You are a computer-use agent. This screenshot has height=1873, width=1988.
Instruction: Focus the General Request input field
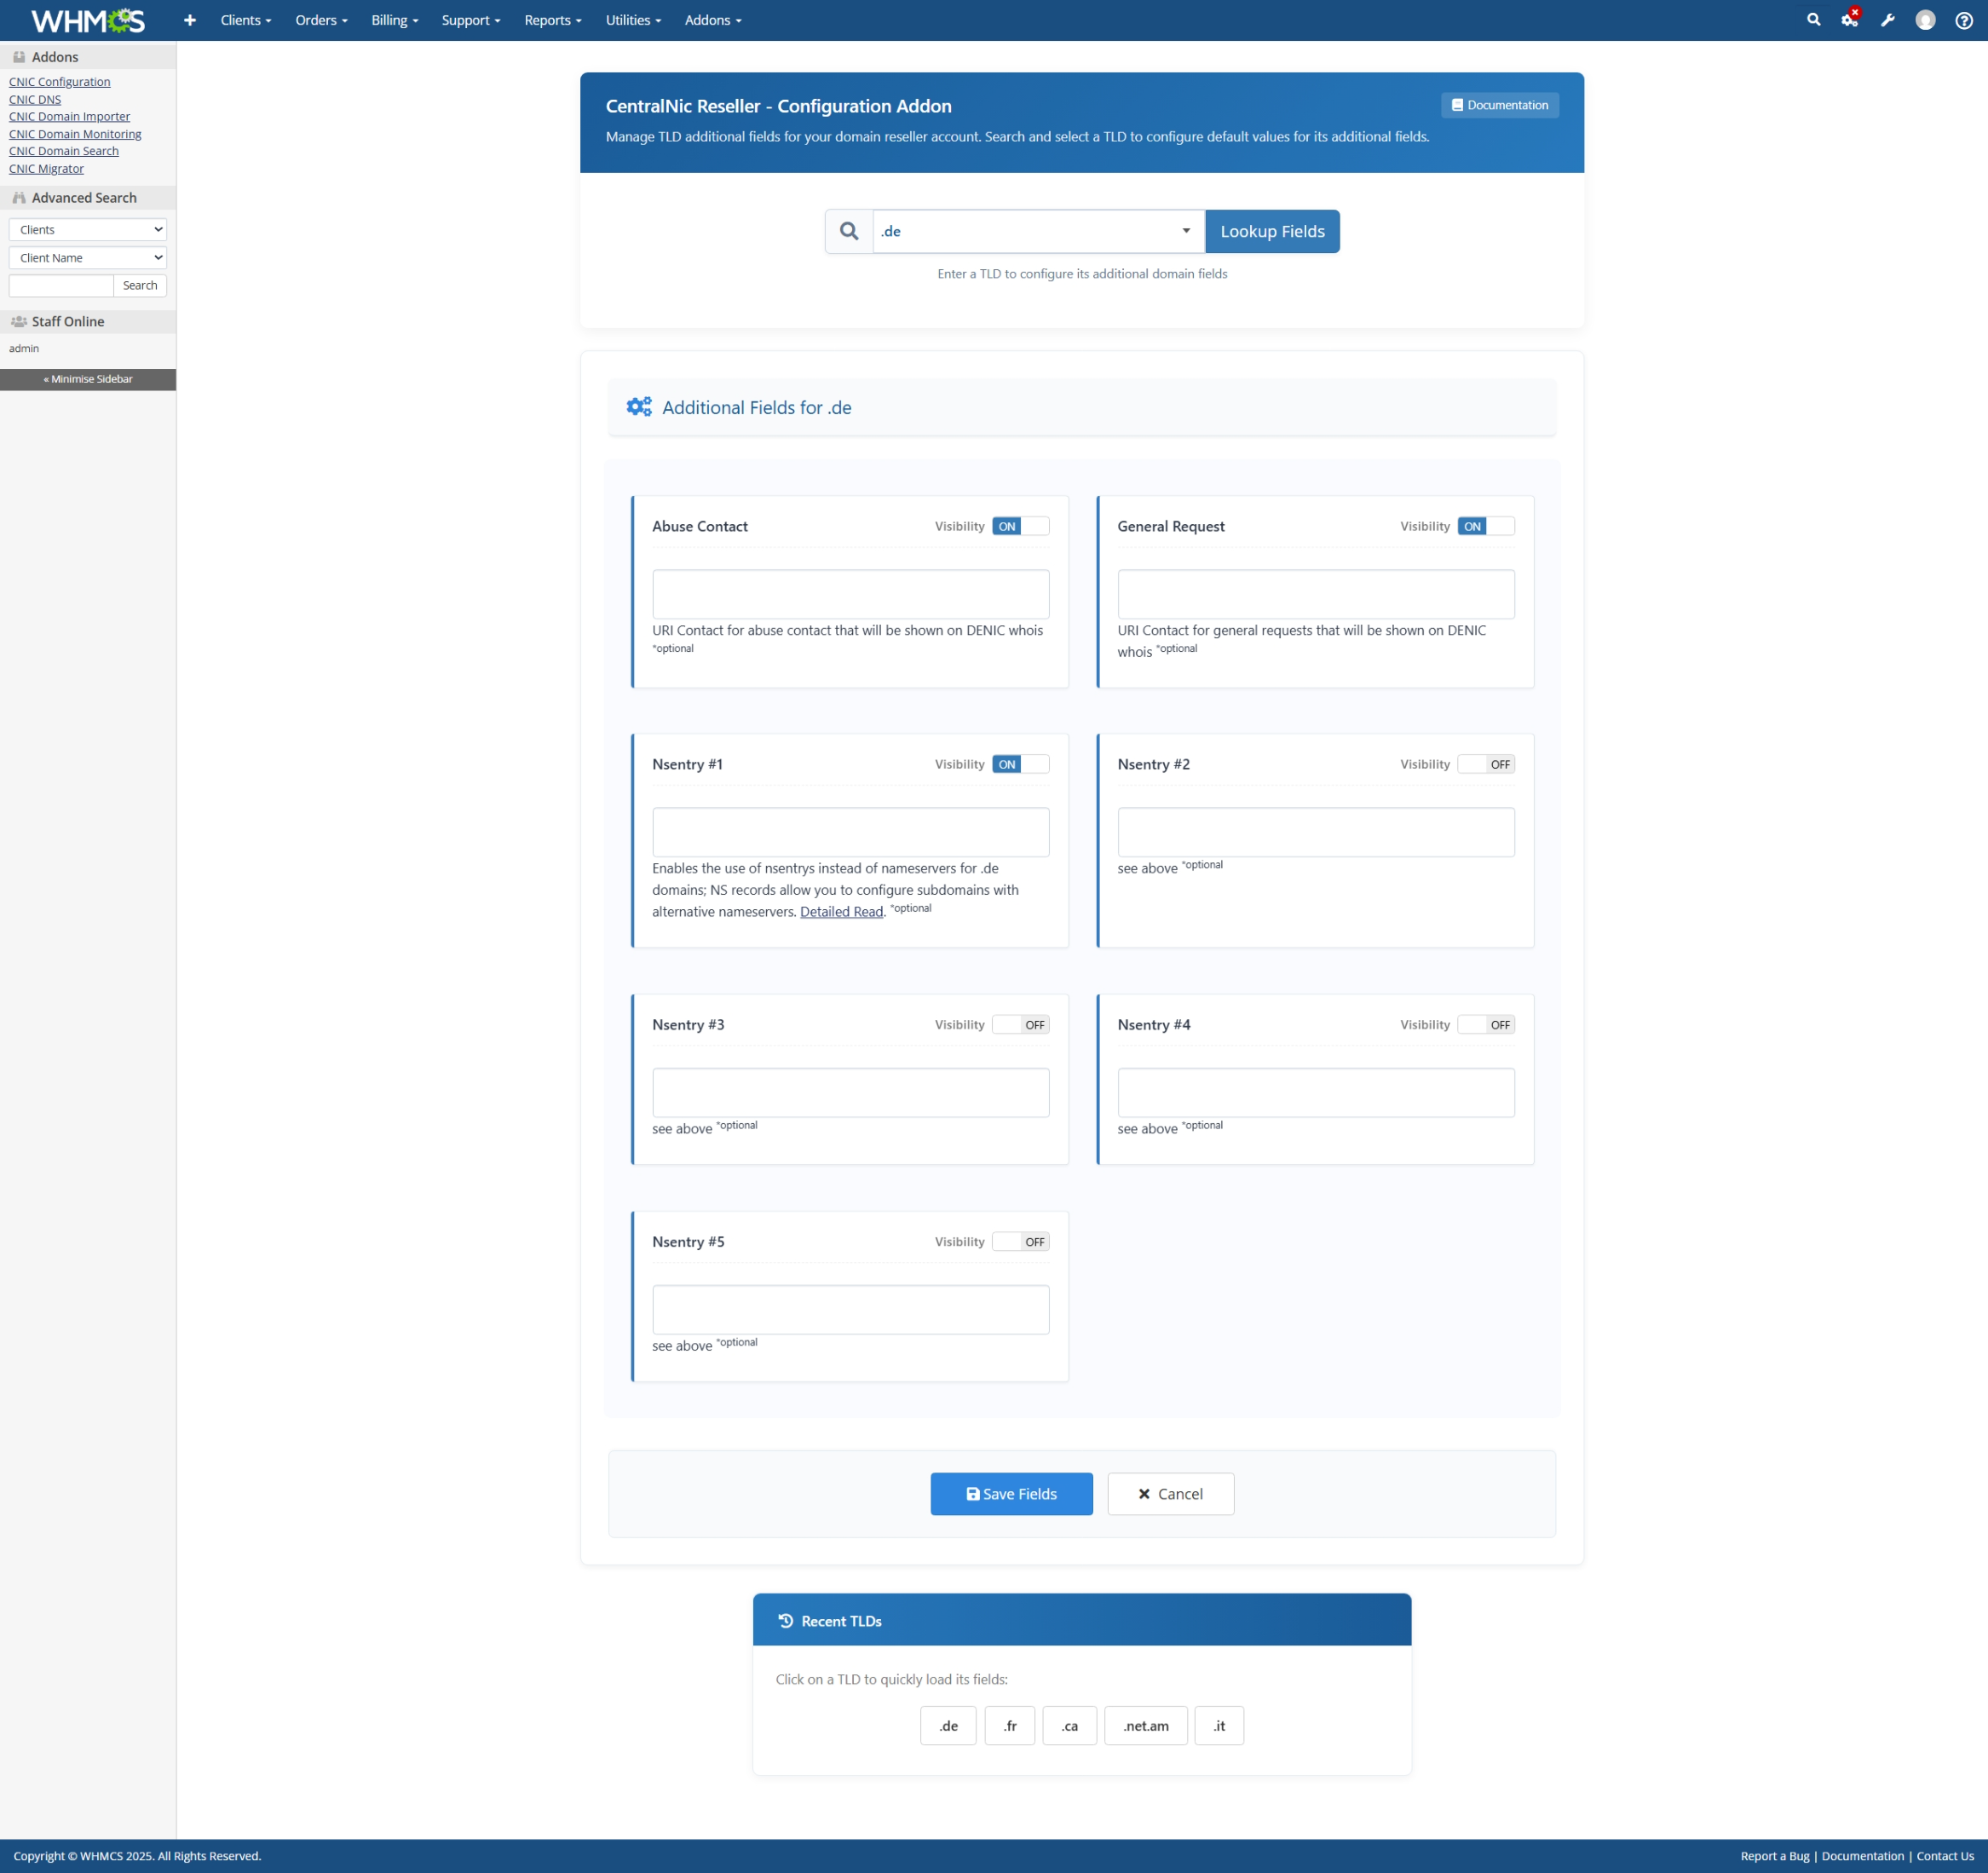coord(1315,594)
